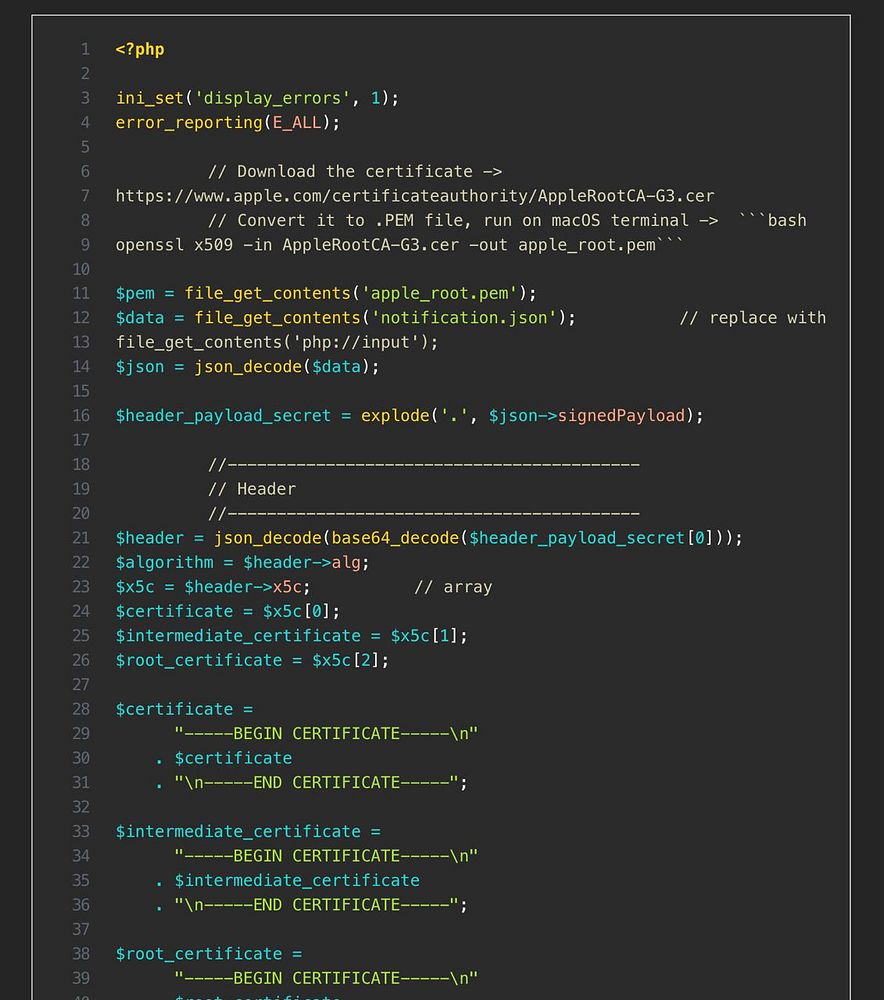Viewport: 884px width, 1000px height.
Task: Click '. $intermediate_certificate' on line 35
Action: point(287,881)
